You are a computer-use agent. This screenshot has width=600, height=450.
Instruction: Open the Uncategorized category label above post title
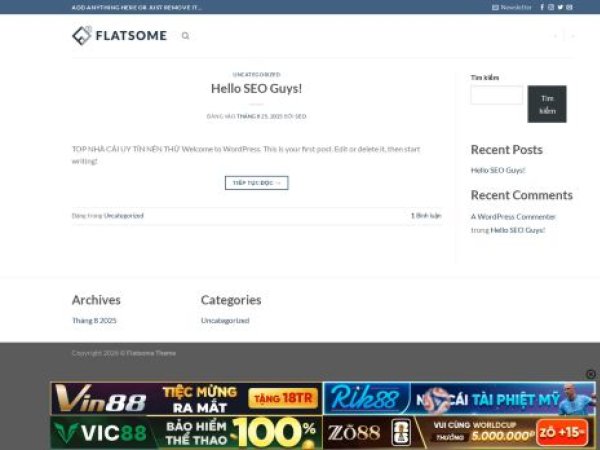256,74
